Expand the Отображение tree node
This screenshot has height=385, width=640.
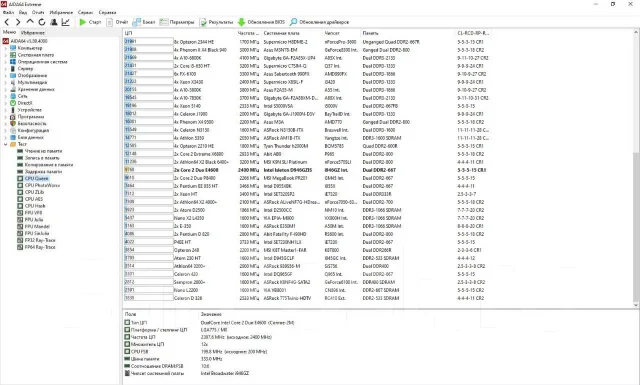pyautogui.click(x=6, y=76)
